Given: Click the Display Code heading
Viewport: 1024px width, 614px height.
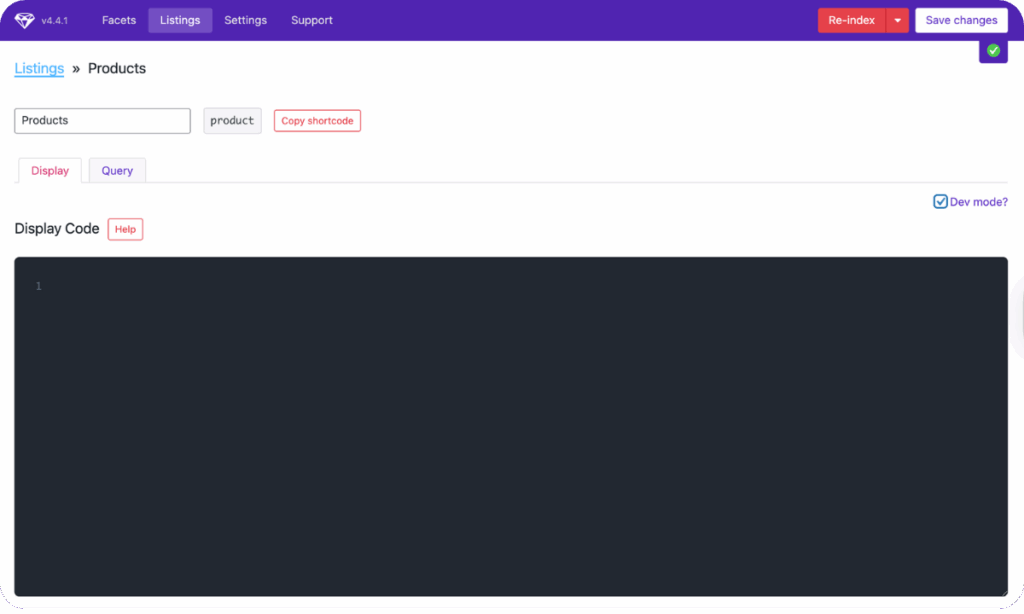Looking at the screenshot, I should coord(57,229).
